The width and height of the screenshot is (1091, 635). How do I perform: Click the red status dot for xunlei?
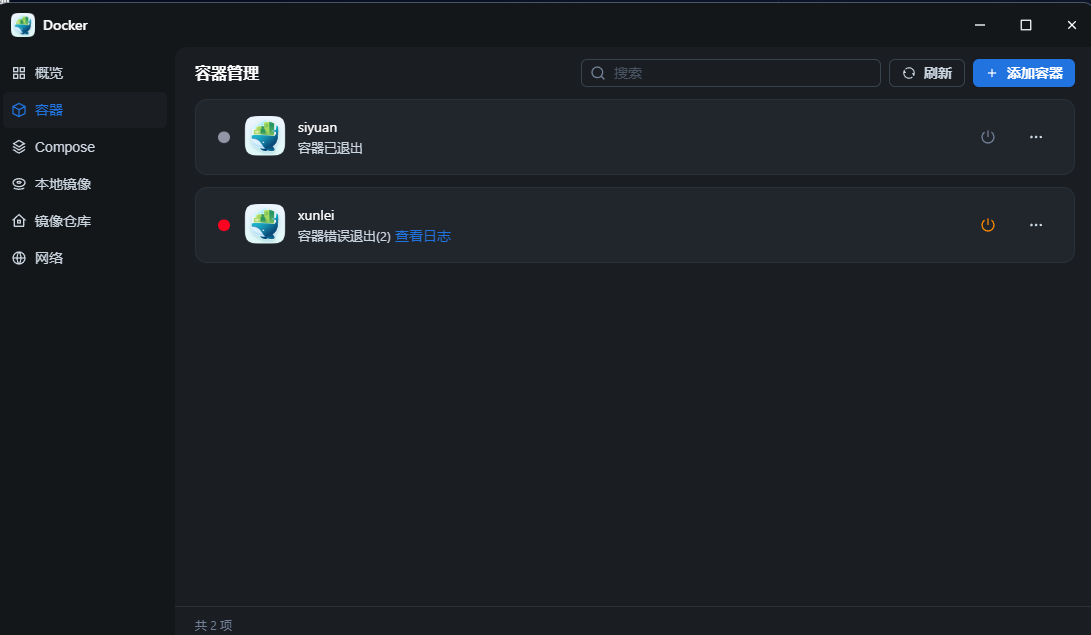click(x=223, y=225)
